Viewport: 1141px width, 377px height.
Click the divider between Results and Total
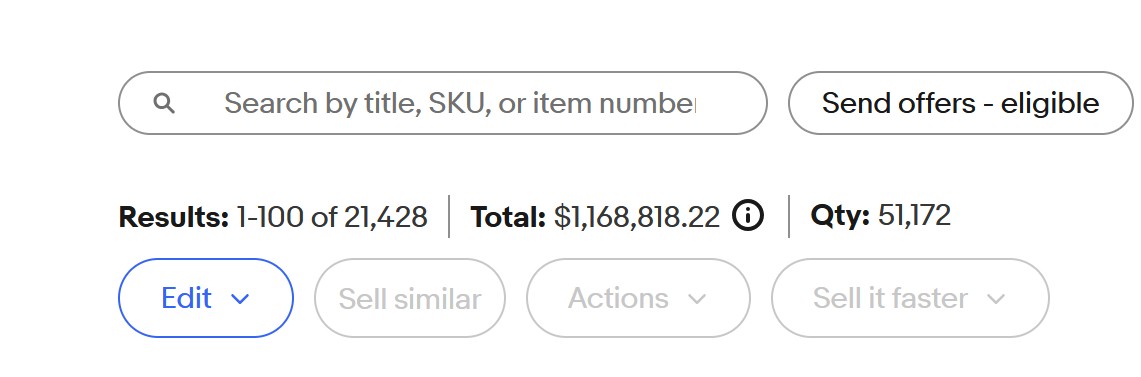tap(449, 216)
